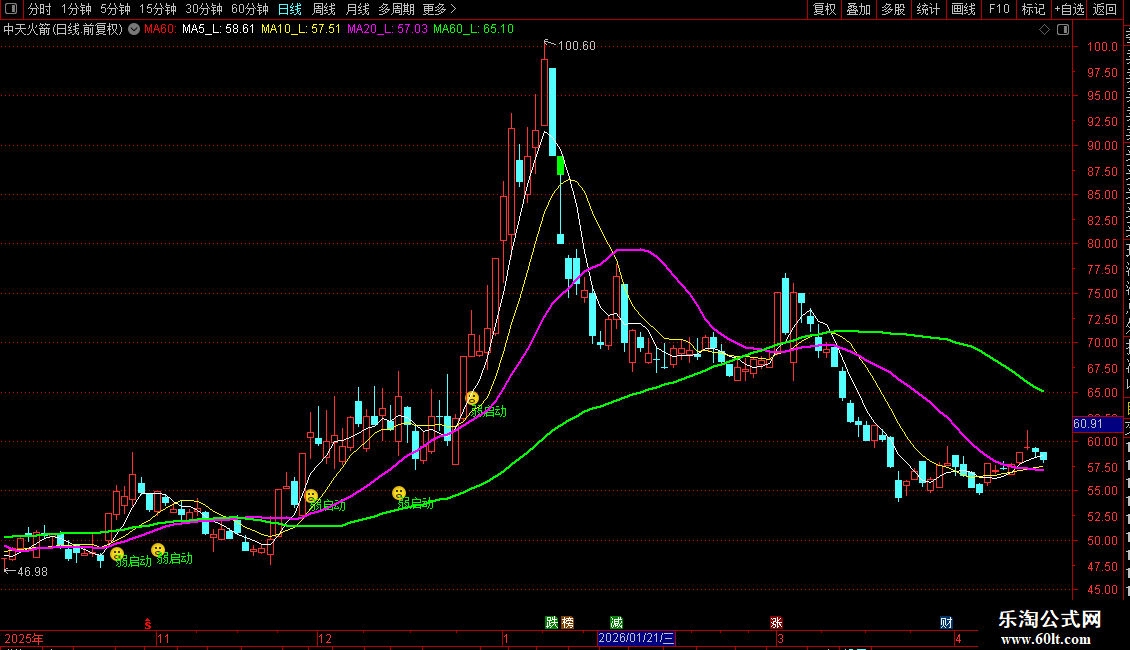Open the indicator dropdown beside the stock name
This screenshot has width=1130, height=650.
tap(134, 29)
